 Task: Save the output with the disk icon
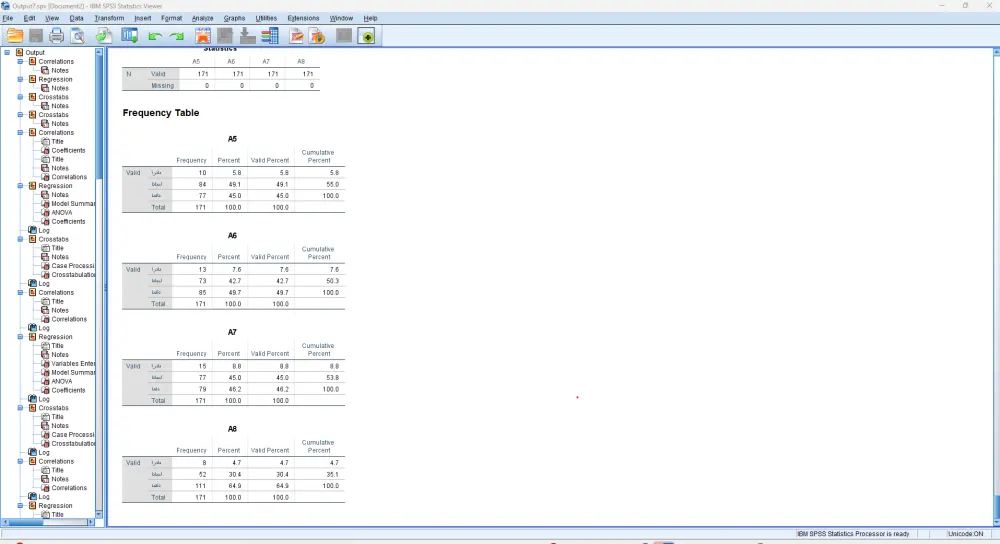36,36
